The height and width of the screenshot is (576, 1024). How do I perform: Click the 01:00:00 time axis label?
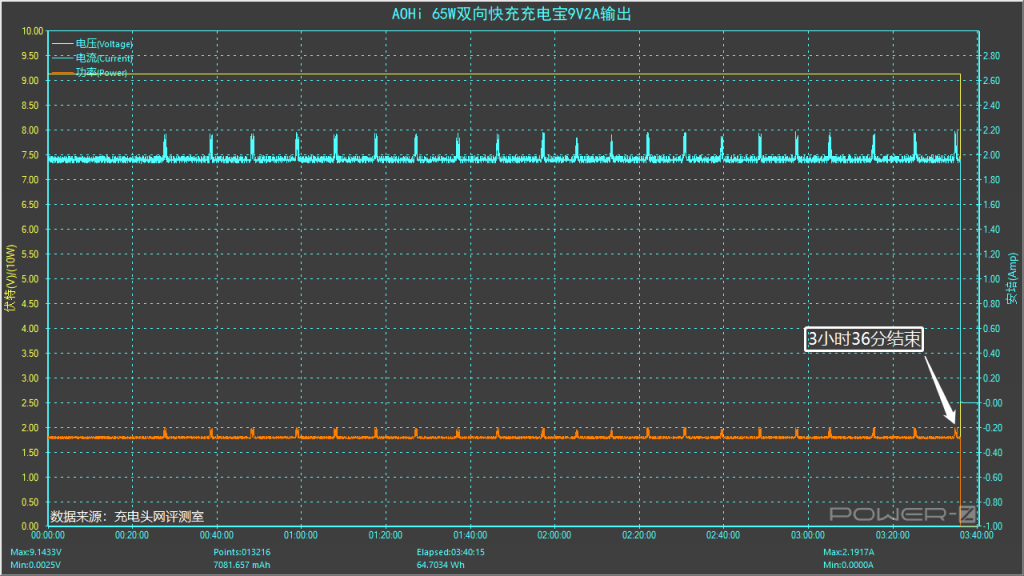(300, 535)
